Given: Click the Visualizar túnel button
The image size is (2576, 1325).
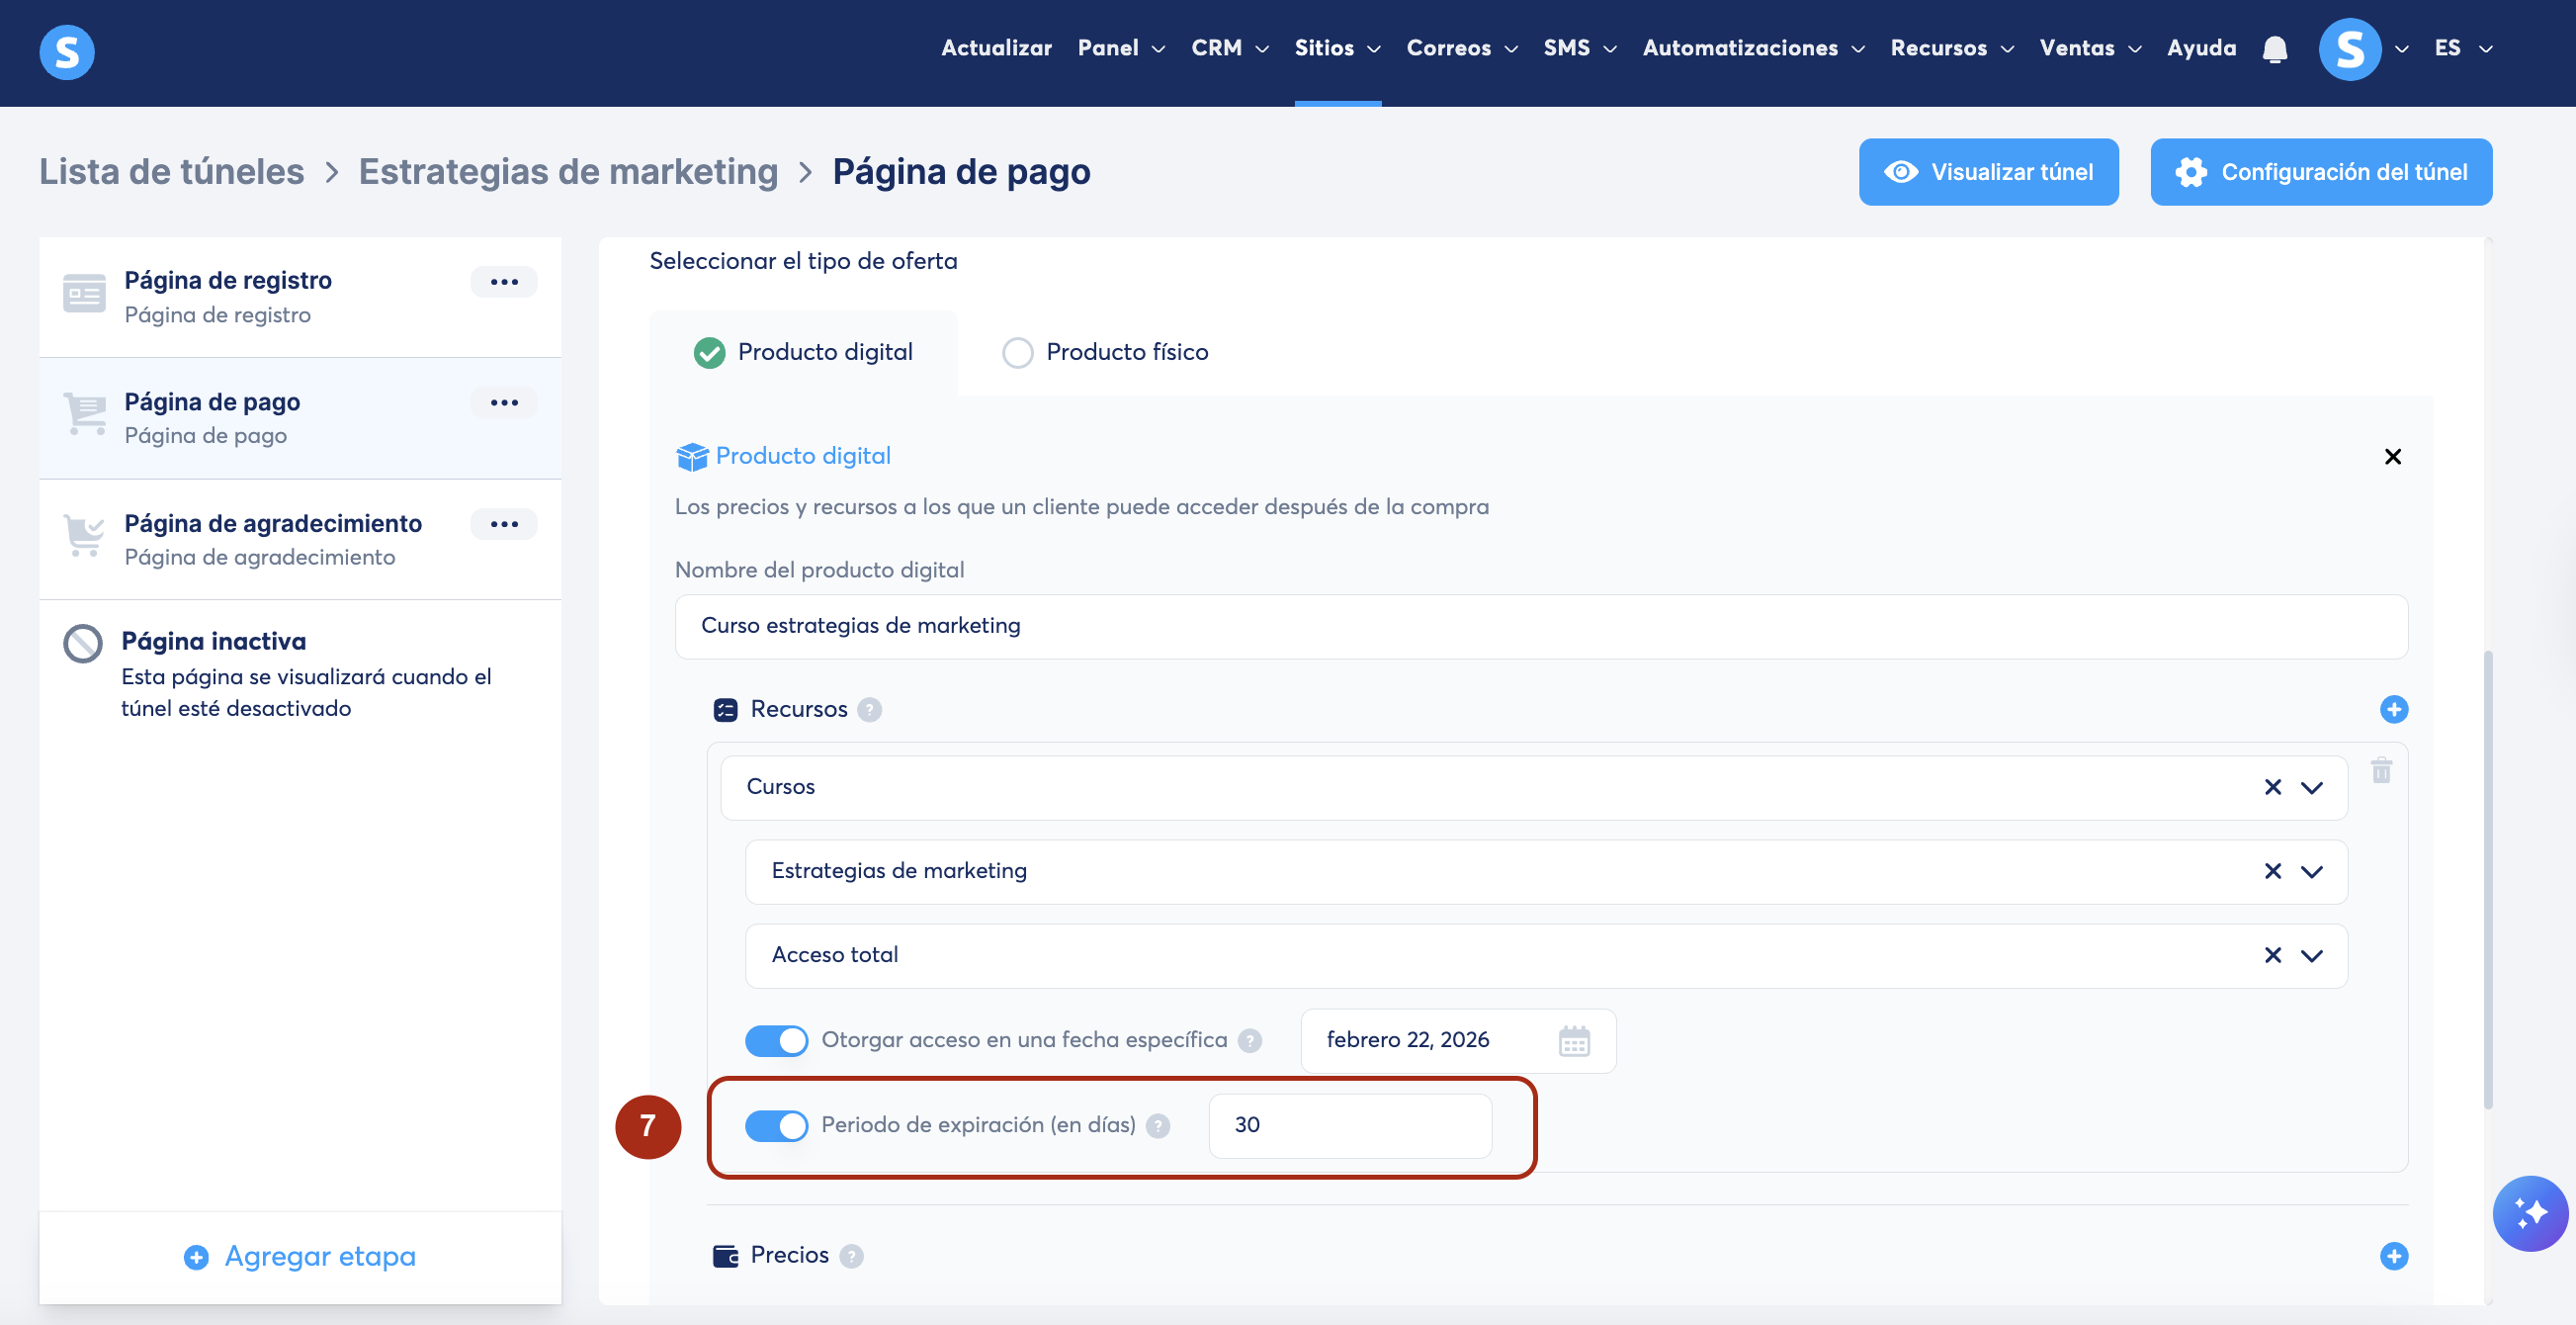Looking at the screenshot, I should click(1987, 172).
